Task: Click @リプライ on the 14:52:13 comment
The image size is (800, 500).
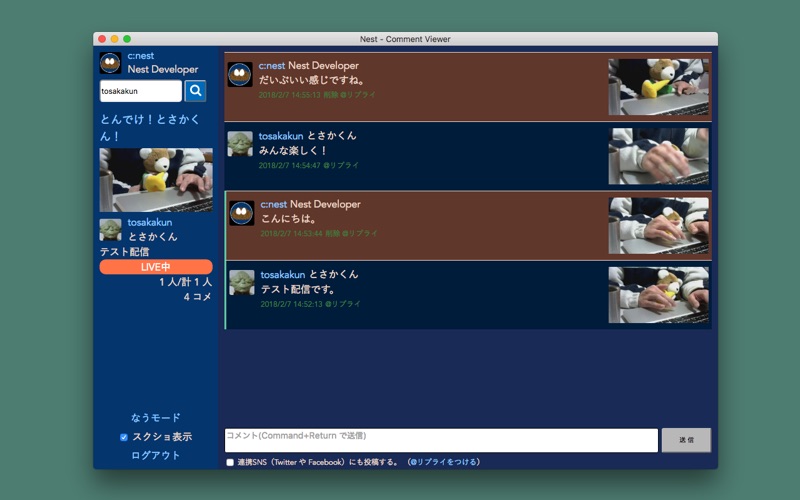Action: [x=343, y=304]
